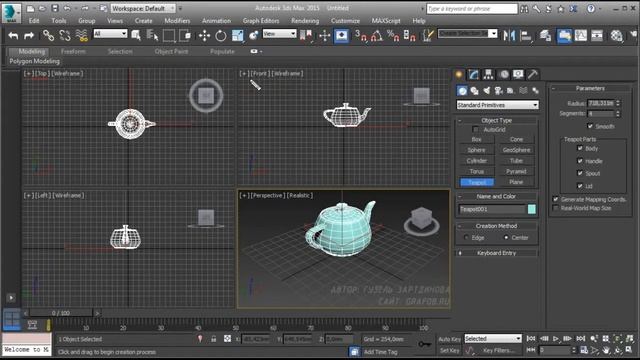Viewport: 640px width, 360px height.
Task: Toggle 3D Snaps button
Action: (360, 36)
